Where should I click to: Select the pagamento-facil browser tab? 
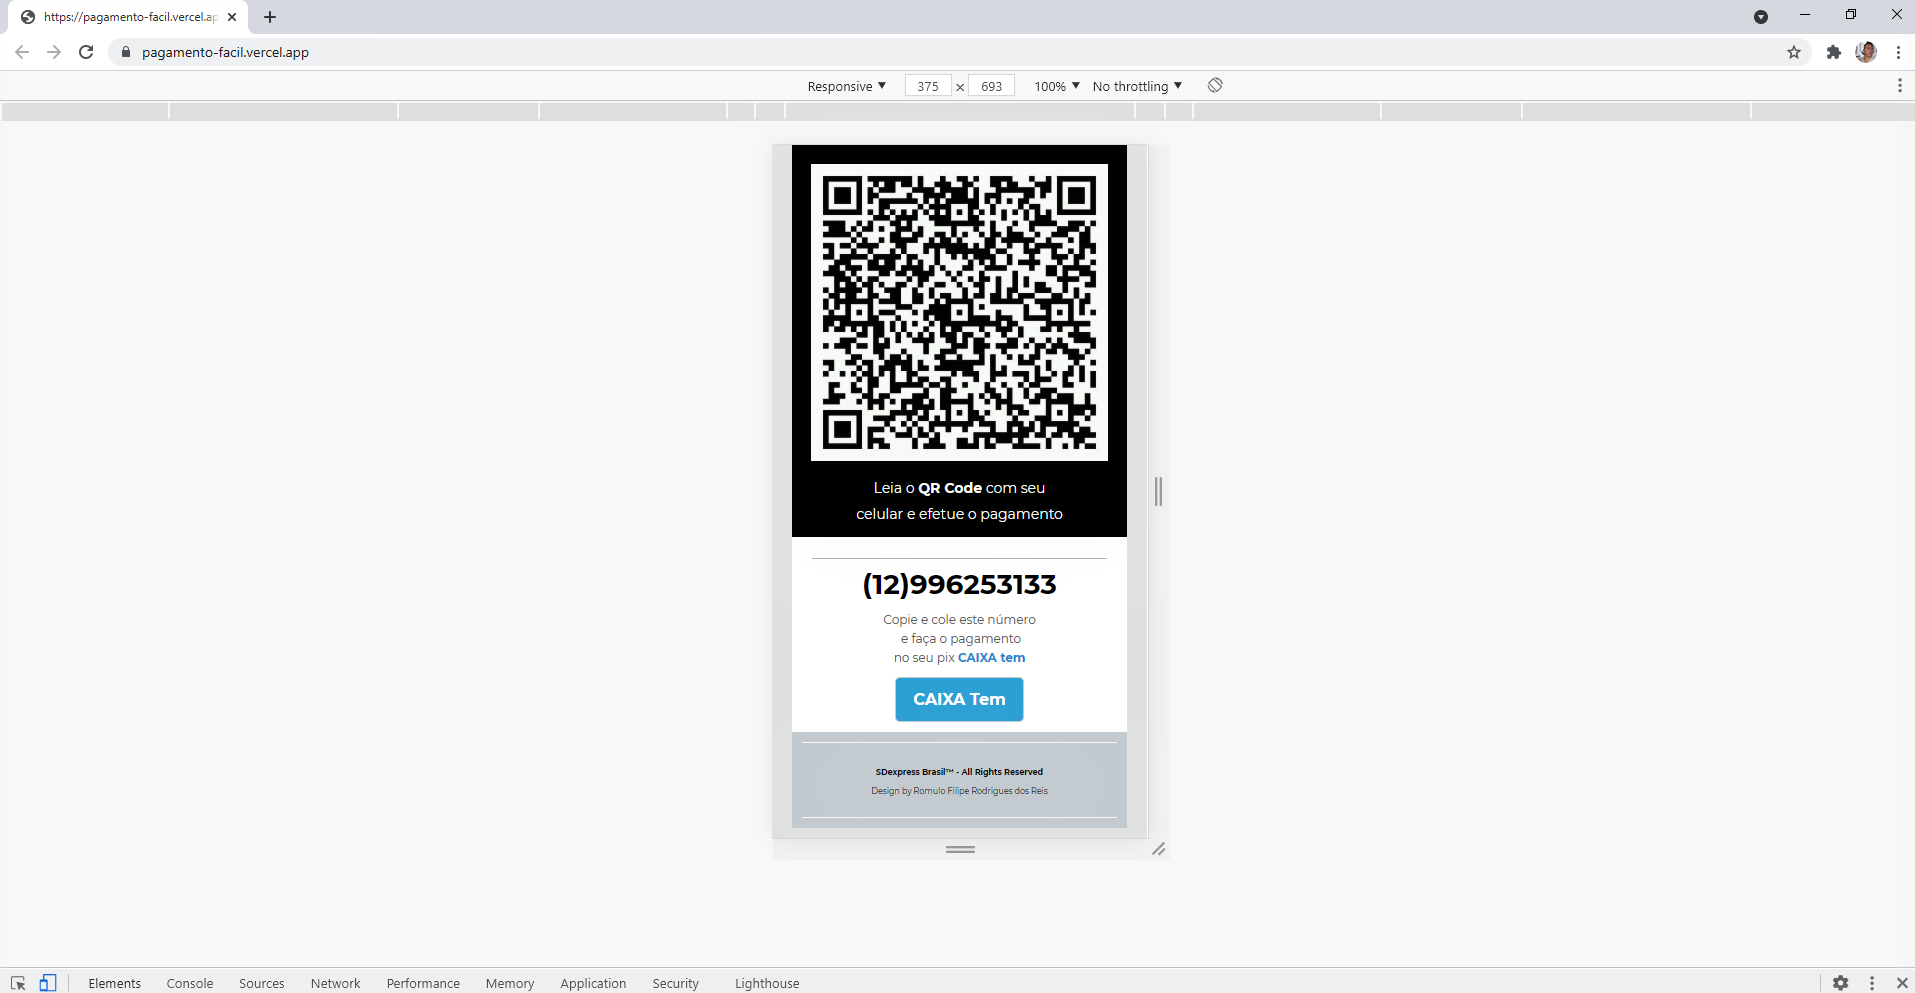pyautogui.click(x=130, y=17)
